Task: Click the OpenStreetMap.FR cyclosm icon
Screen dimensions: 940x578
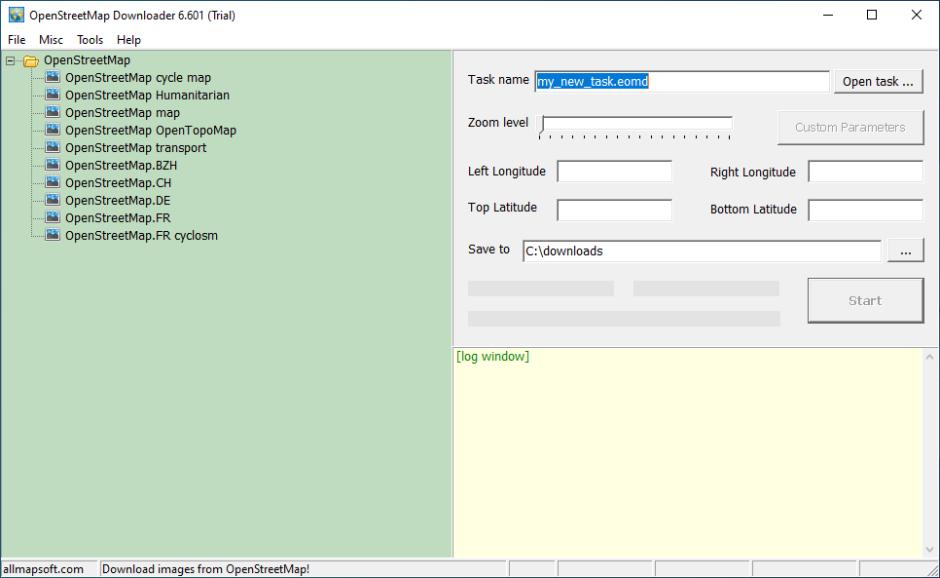Action: 53,235
